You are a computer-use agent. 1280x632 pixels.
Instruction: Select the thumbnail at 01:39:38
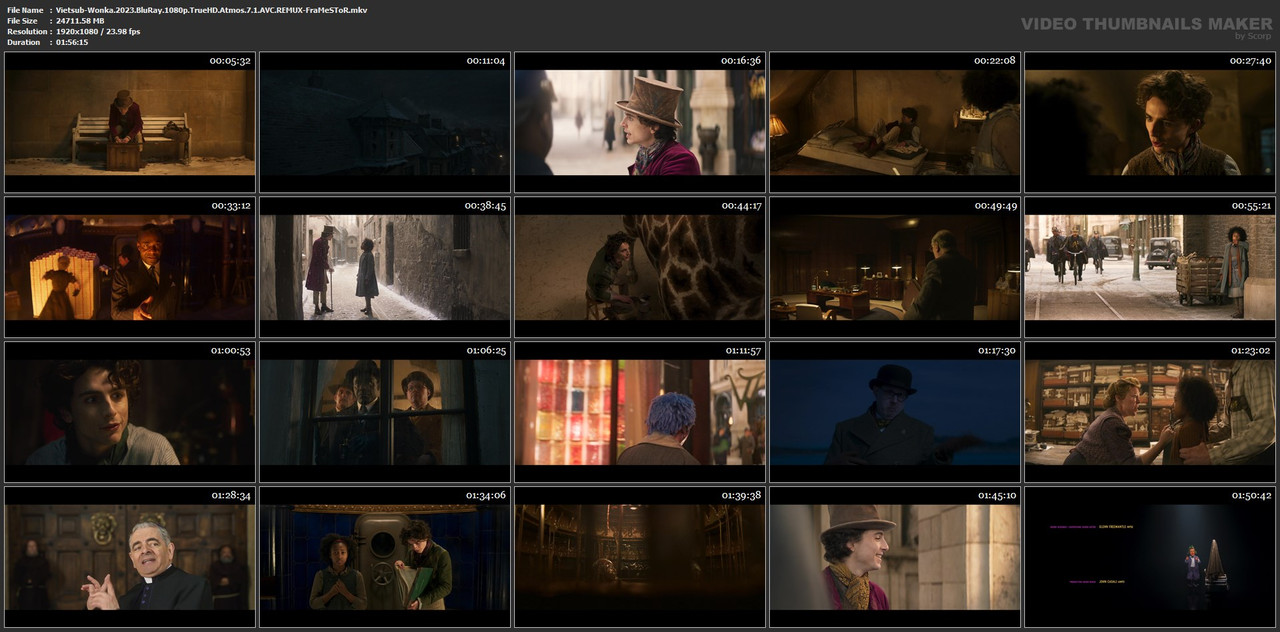tap(640, 557)
